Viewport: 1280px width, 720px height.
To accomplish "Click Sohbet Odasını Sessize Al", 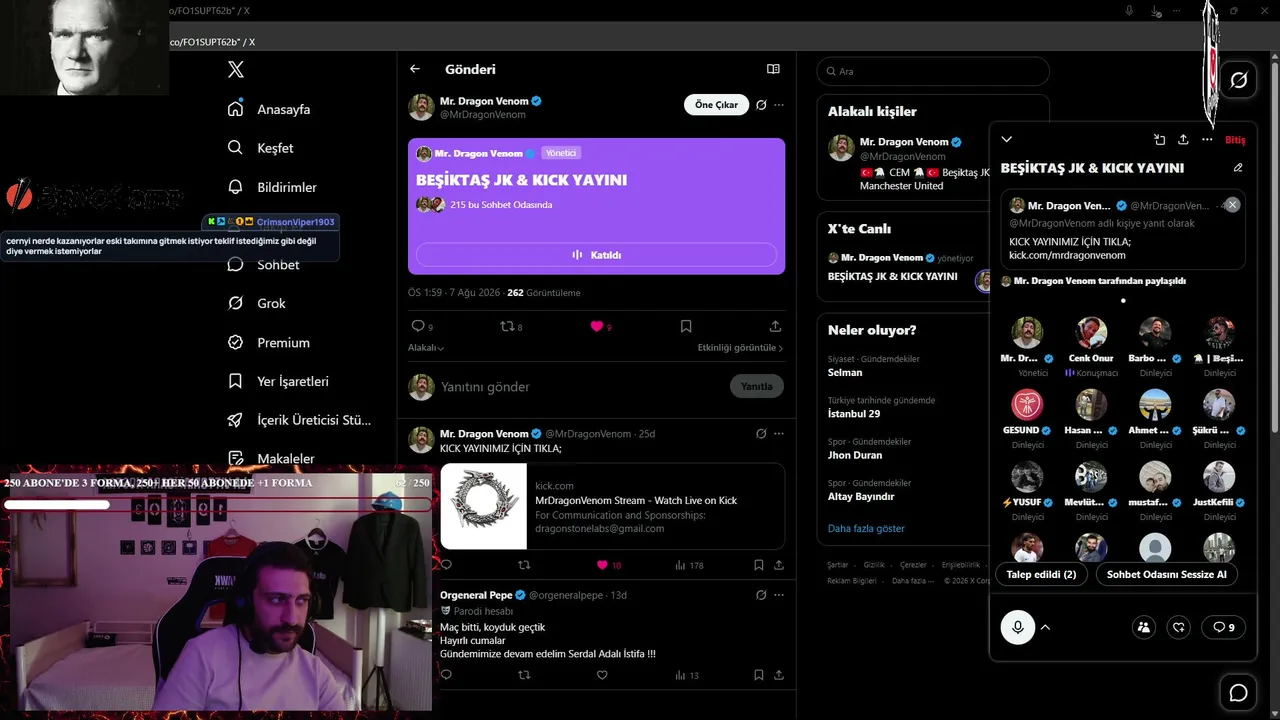I will point(1167,574).
